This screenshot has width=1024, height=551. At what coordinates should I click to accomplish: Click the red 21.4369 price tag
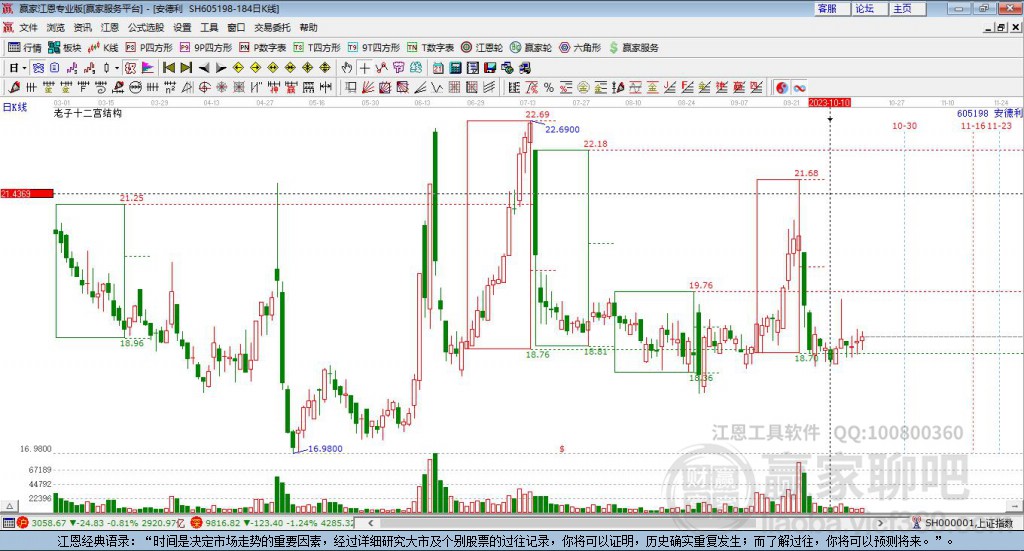tap(27, 193)
